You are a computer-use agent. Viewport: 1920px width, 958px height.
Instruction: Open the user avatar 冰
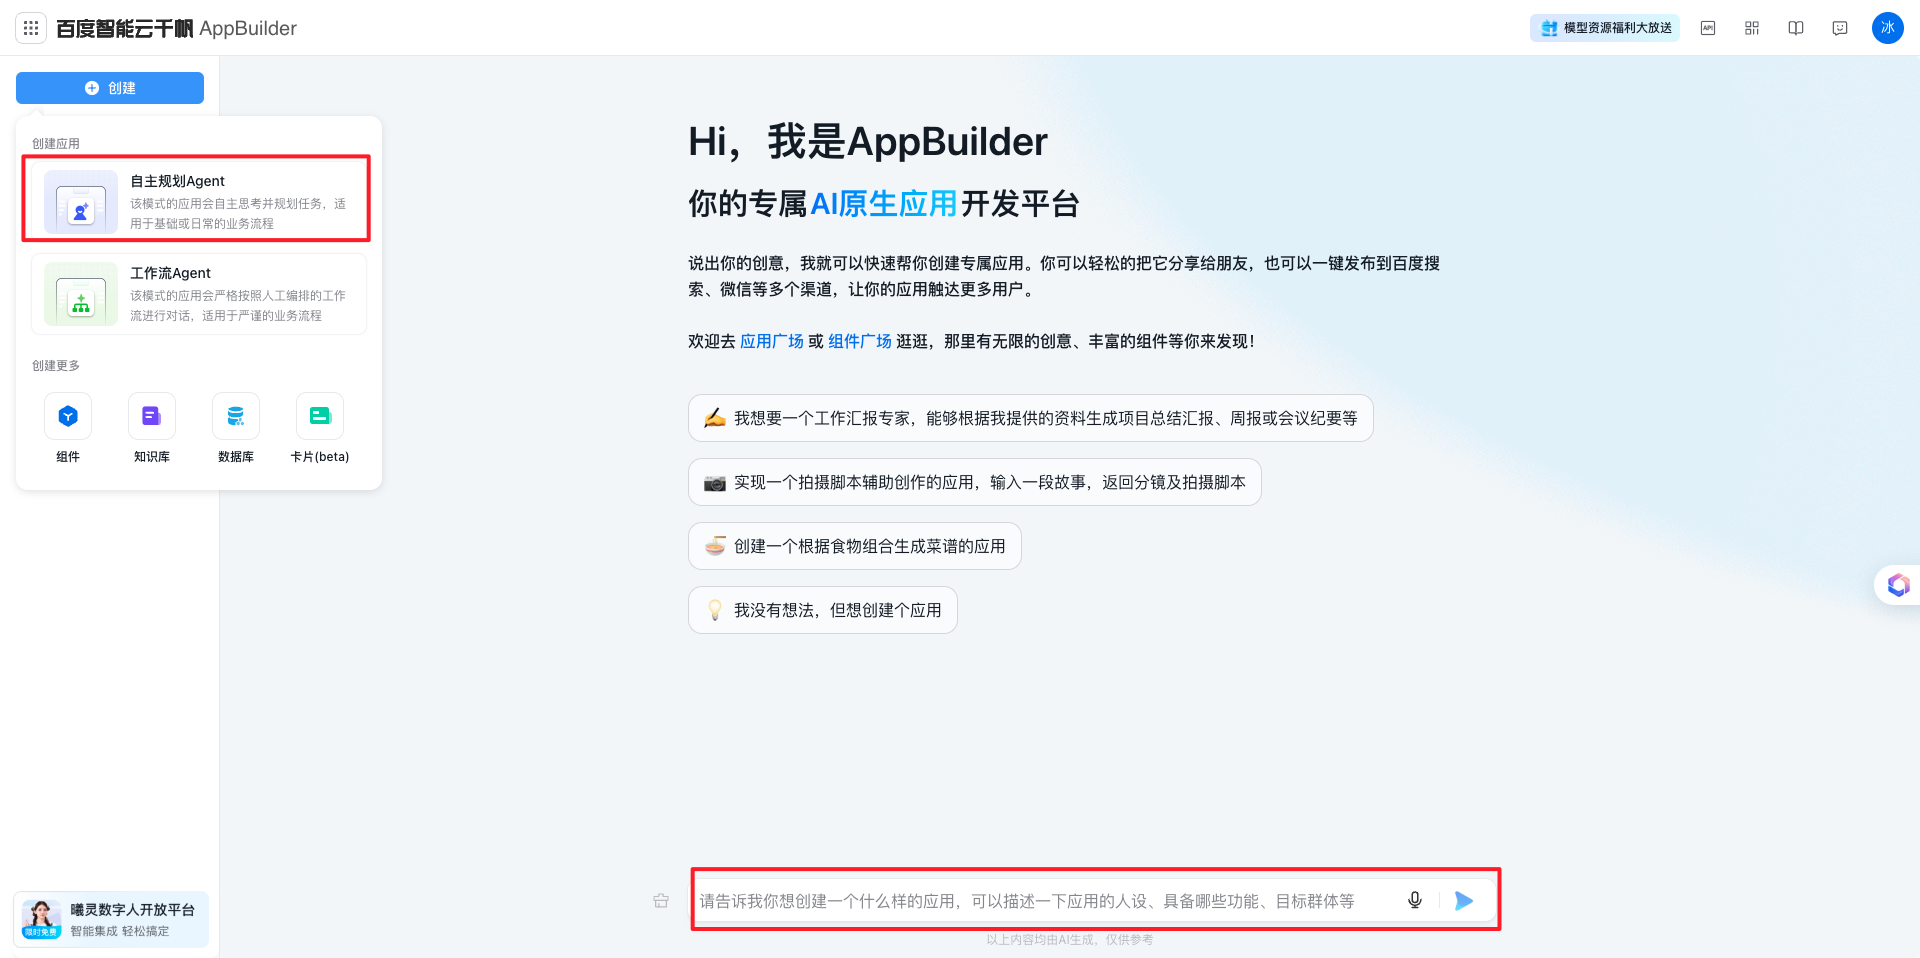(1888, 28)
